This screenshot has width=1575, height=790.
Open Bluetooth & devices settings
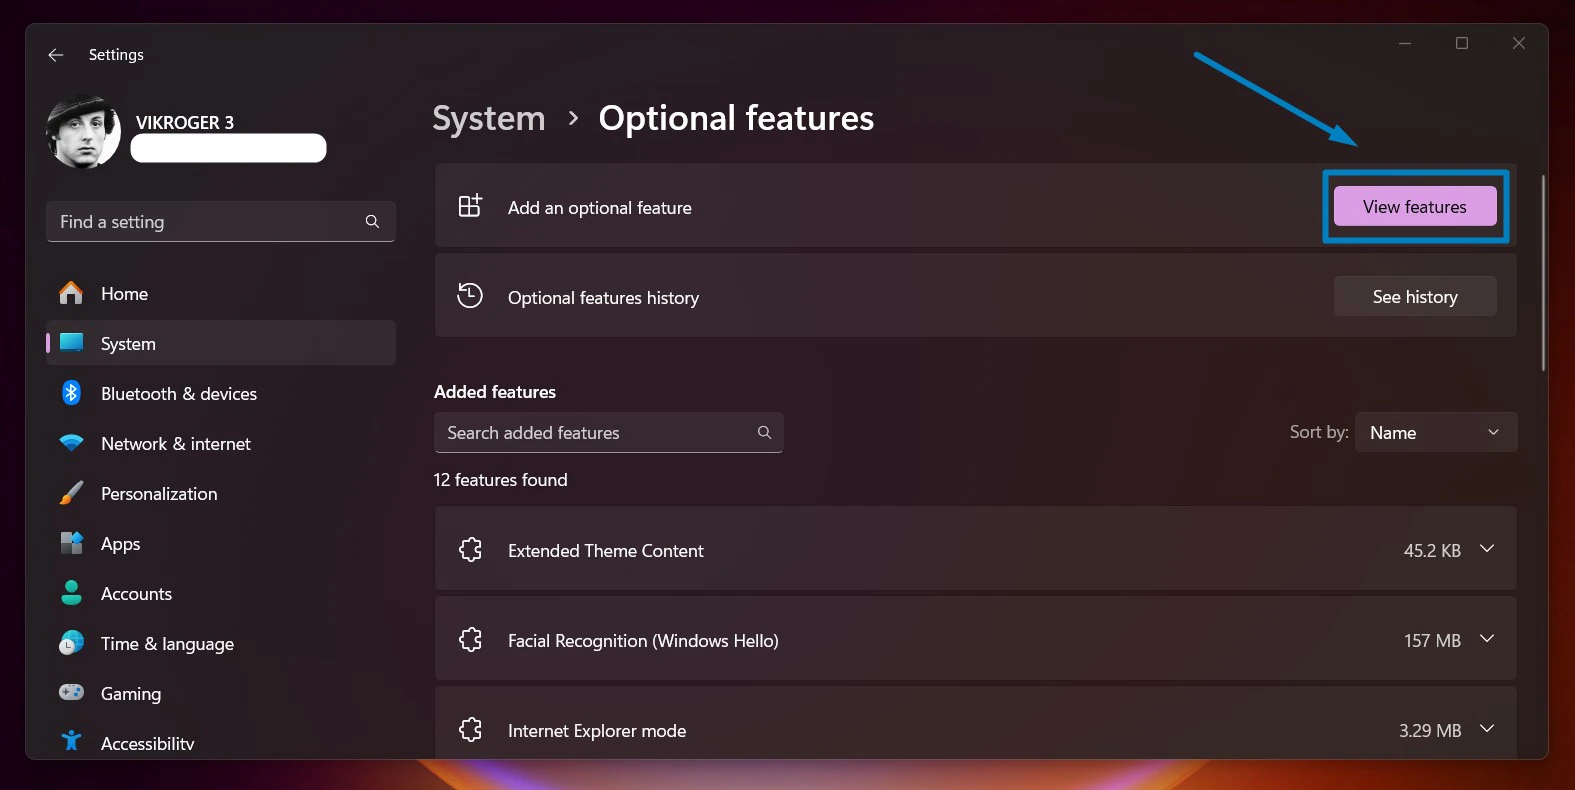pyautogui.click(x=220, y=393)
